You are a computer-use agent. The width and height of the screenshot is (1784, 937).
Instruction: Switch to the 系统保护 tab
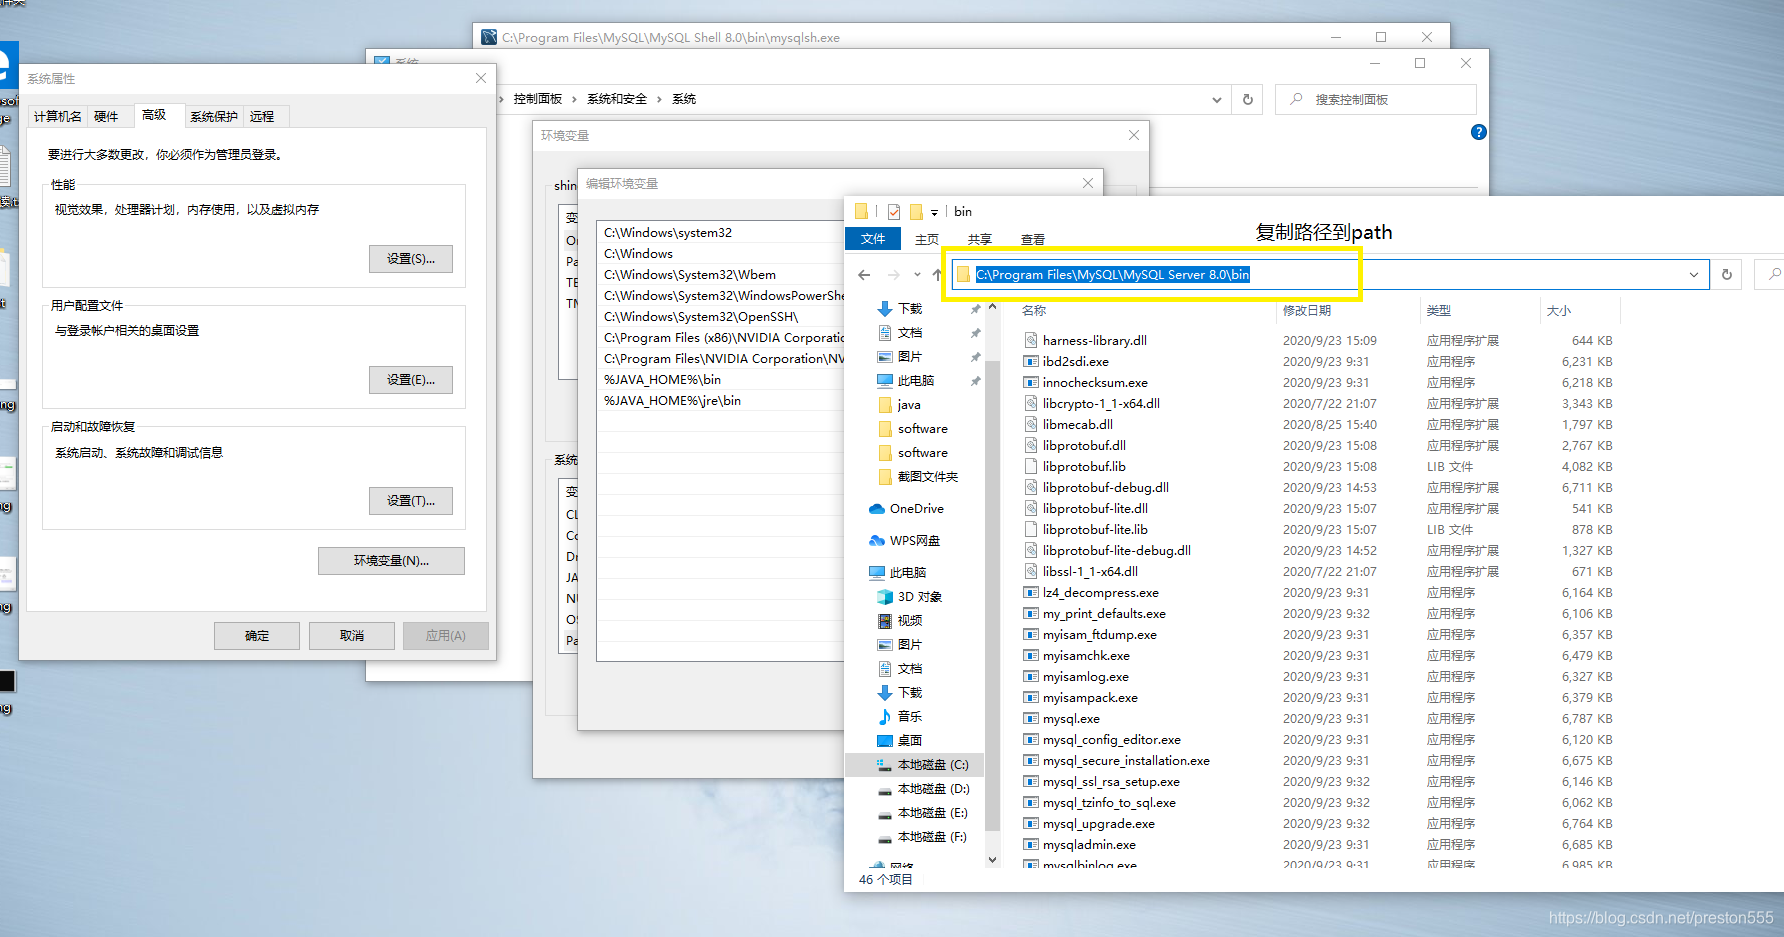(214, 117)
